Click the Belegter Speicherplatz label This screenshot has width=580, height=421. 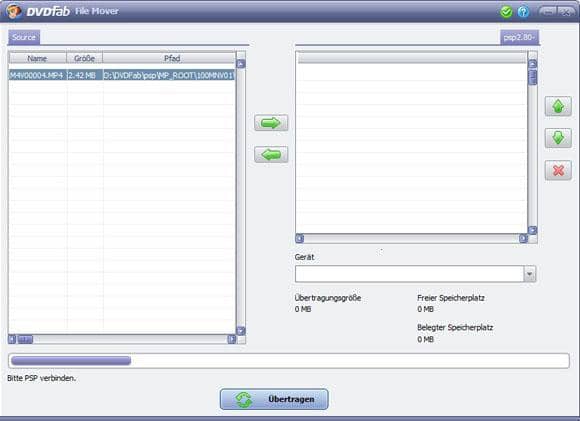coord(455,327)
